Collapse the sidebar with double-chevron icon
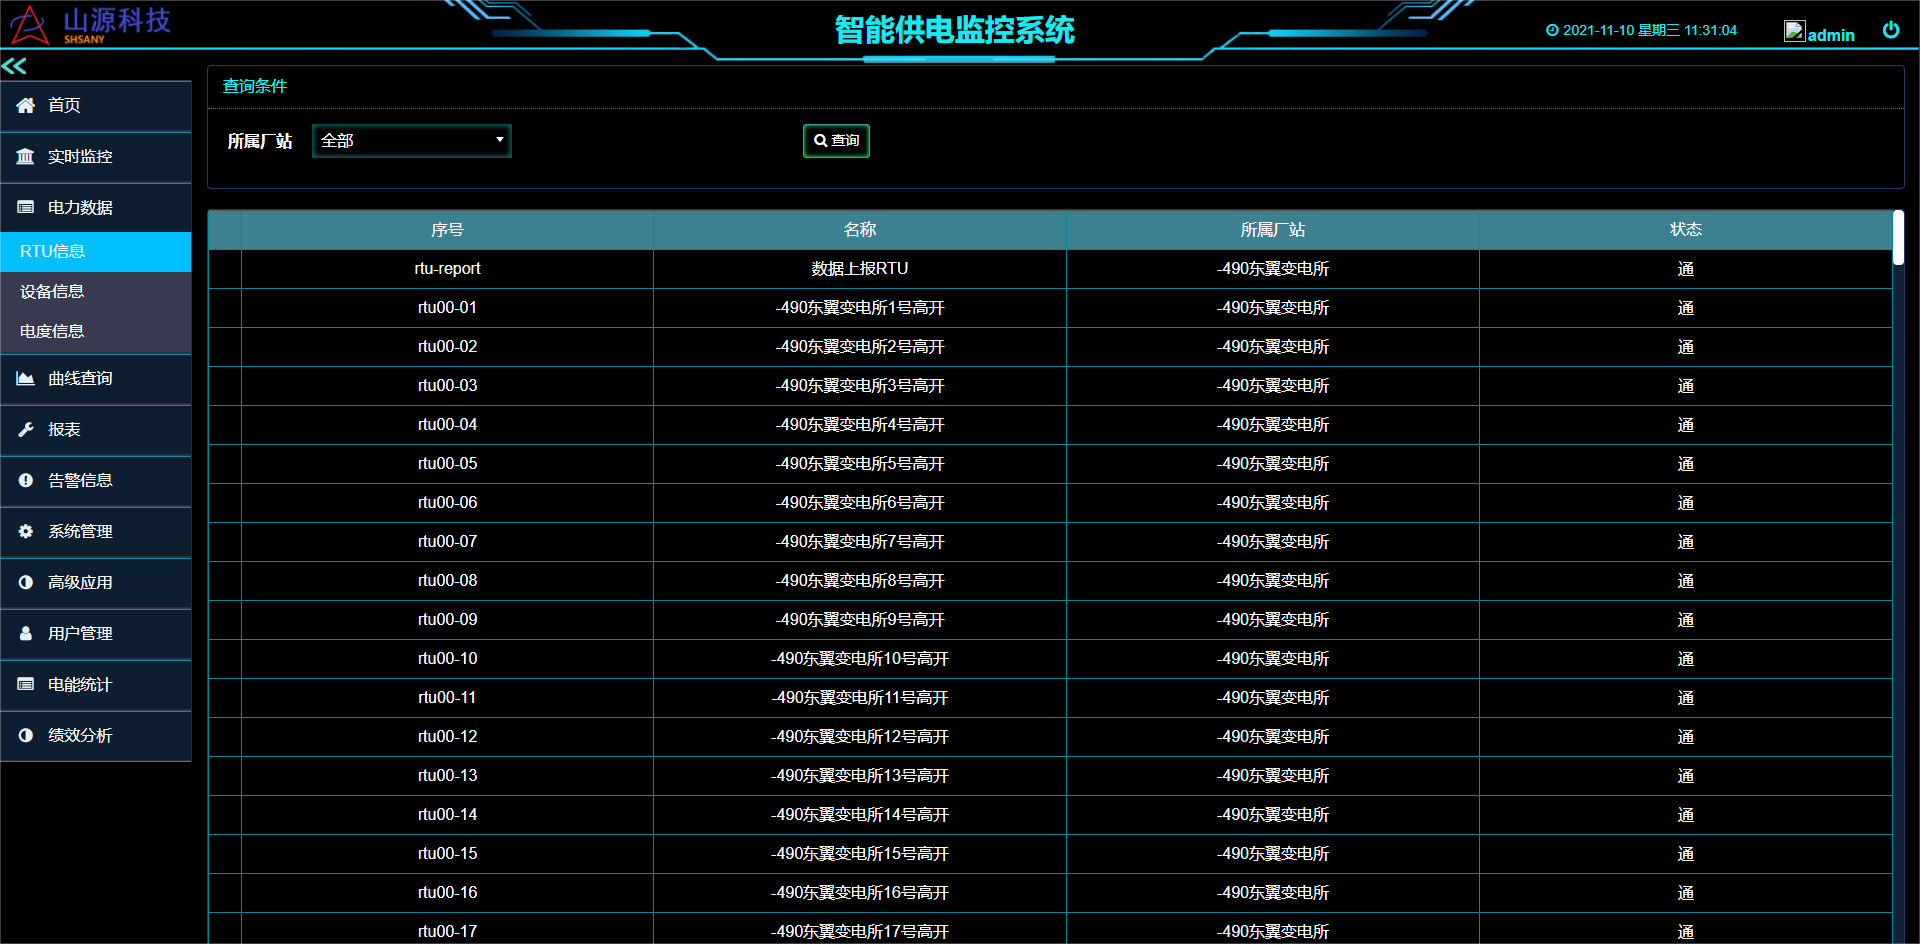Image resolution: width=1920 pixels, height=944 pixels. tap(14, 66)
